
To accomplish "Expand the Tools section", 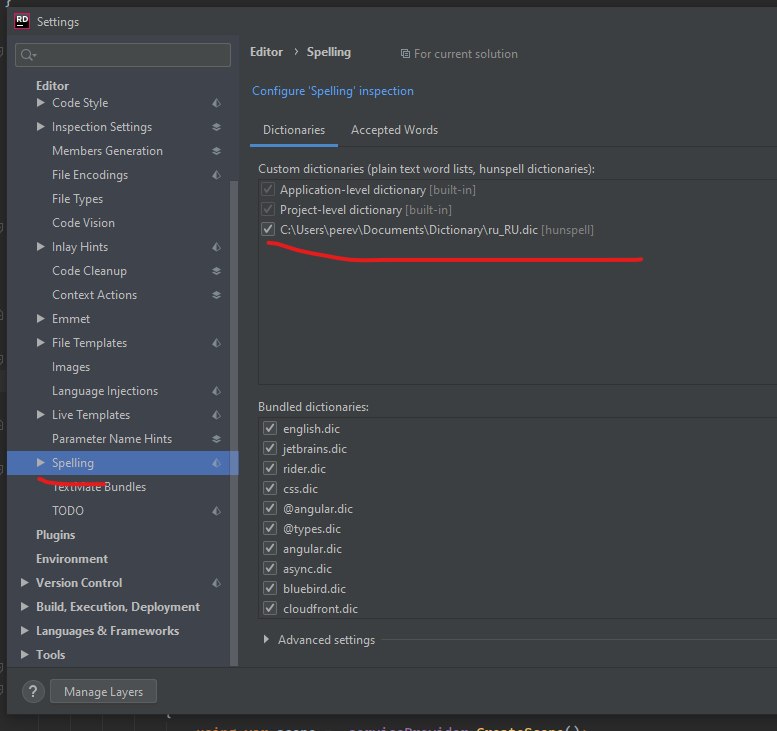I will [x=24, y=654].
